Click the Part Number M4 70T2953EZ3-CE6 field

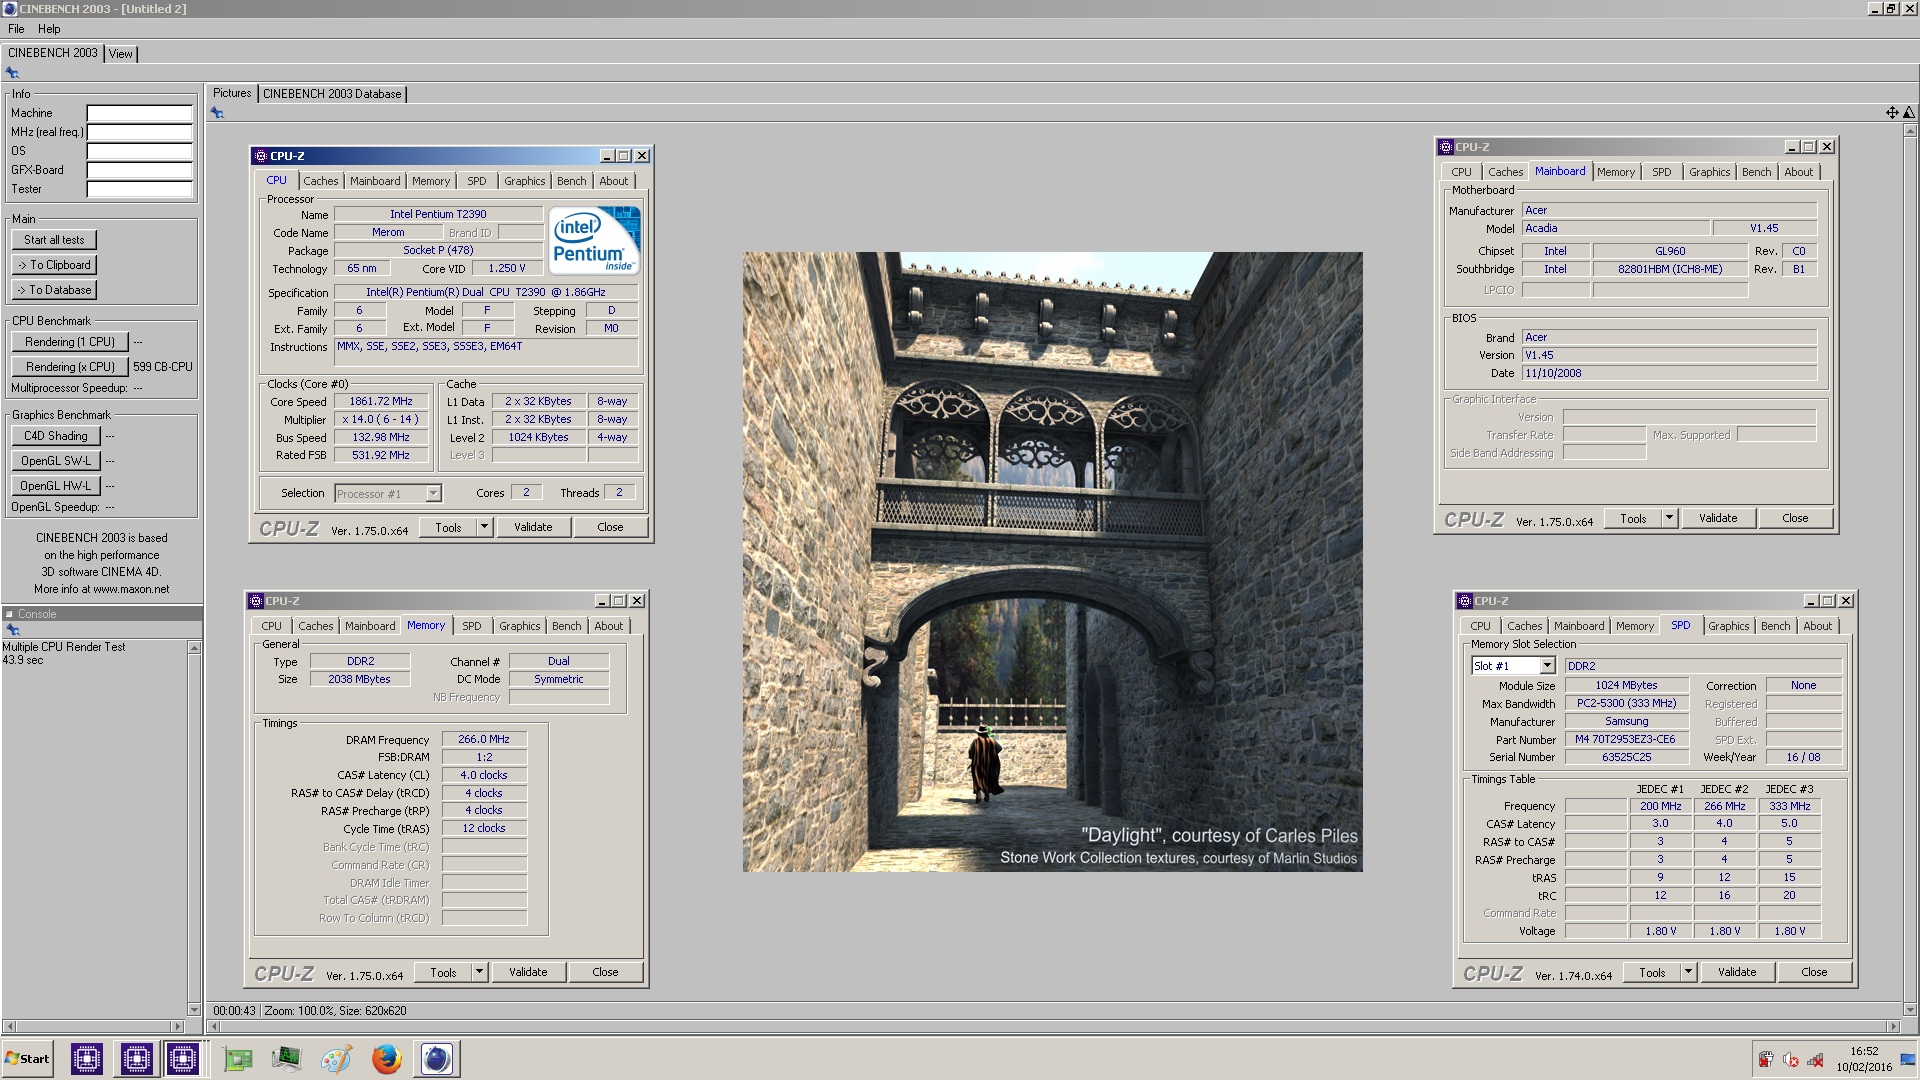(x=1626, y=739)
